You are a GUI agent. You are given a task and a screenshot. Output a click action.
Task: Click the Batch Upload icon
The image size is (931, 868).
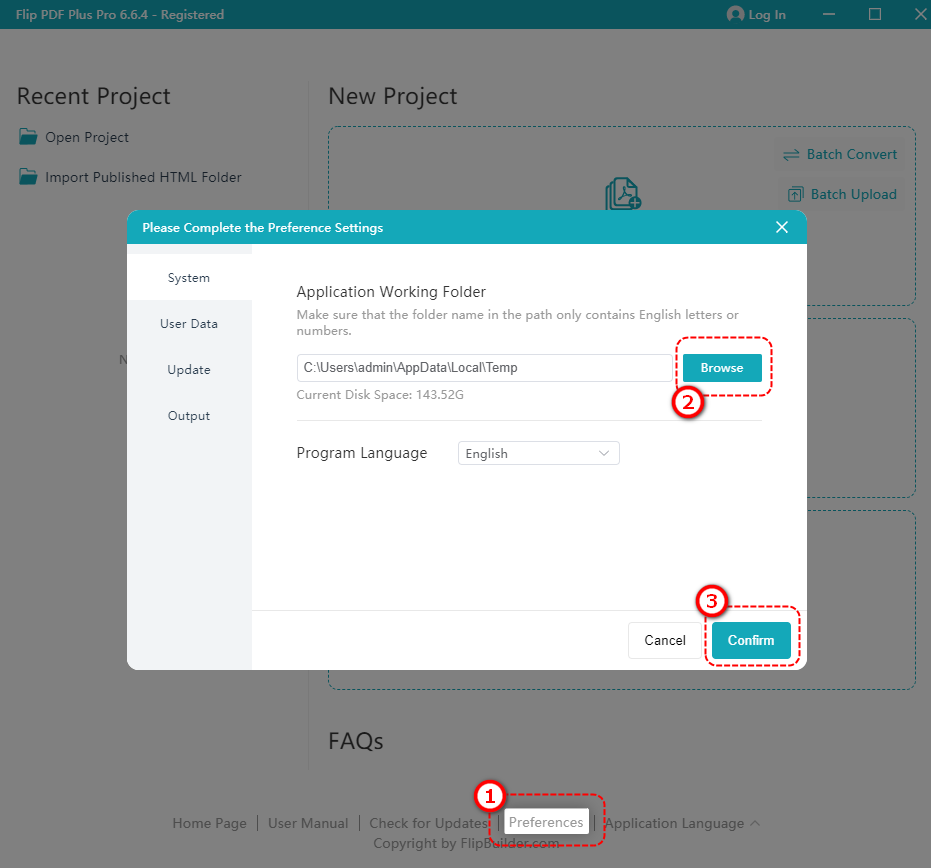coord(796,194)
